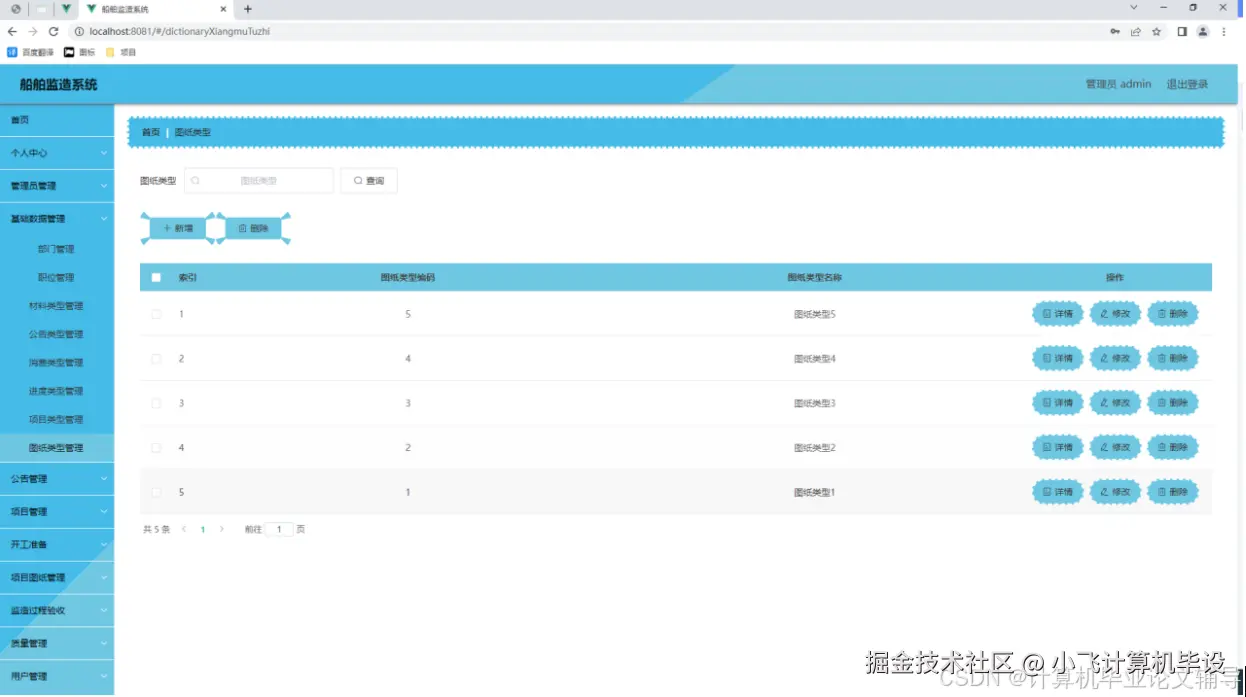Check the checkbox for row index 2
This screenshot has height=697, width=1246.
(156, 358)
